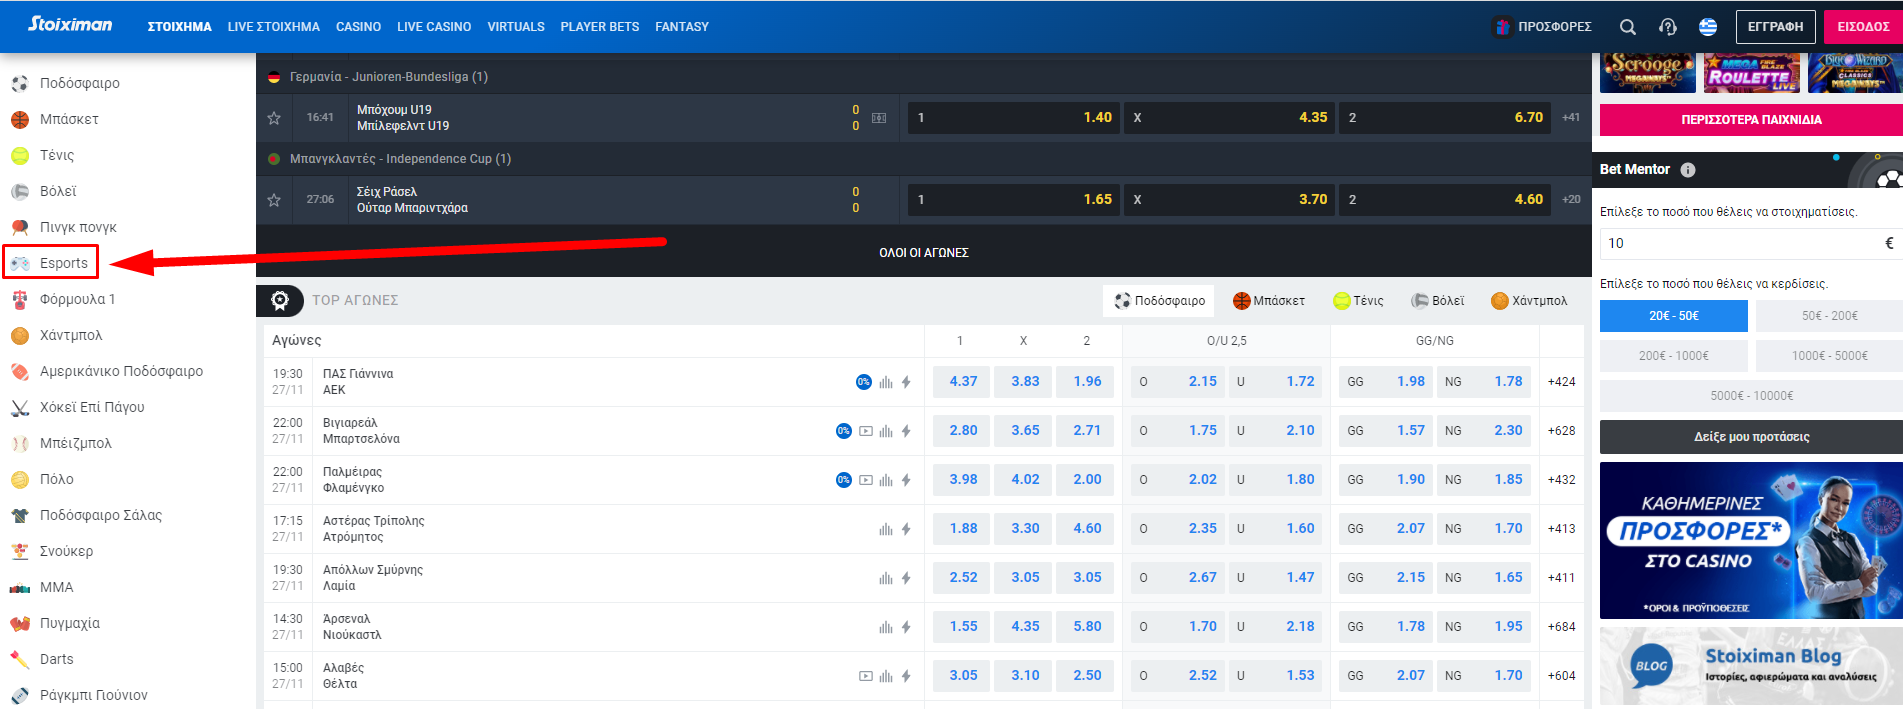Image resolution: width=1903 pixels, height=709 pixels.
Task: Open the Greek flag language selector
Action: (x=1708, y=27)
